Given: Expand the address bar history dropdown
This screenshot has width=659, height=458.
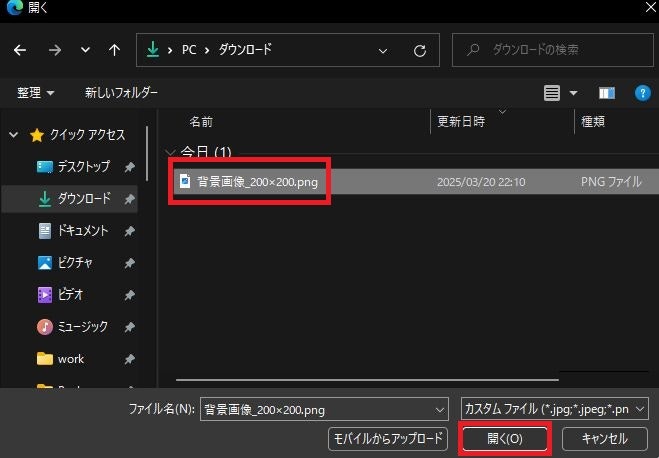Looking at the screenshot, I should click(382, 51).
